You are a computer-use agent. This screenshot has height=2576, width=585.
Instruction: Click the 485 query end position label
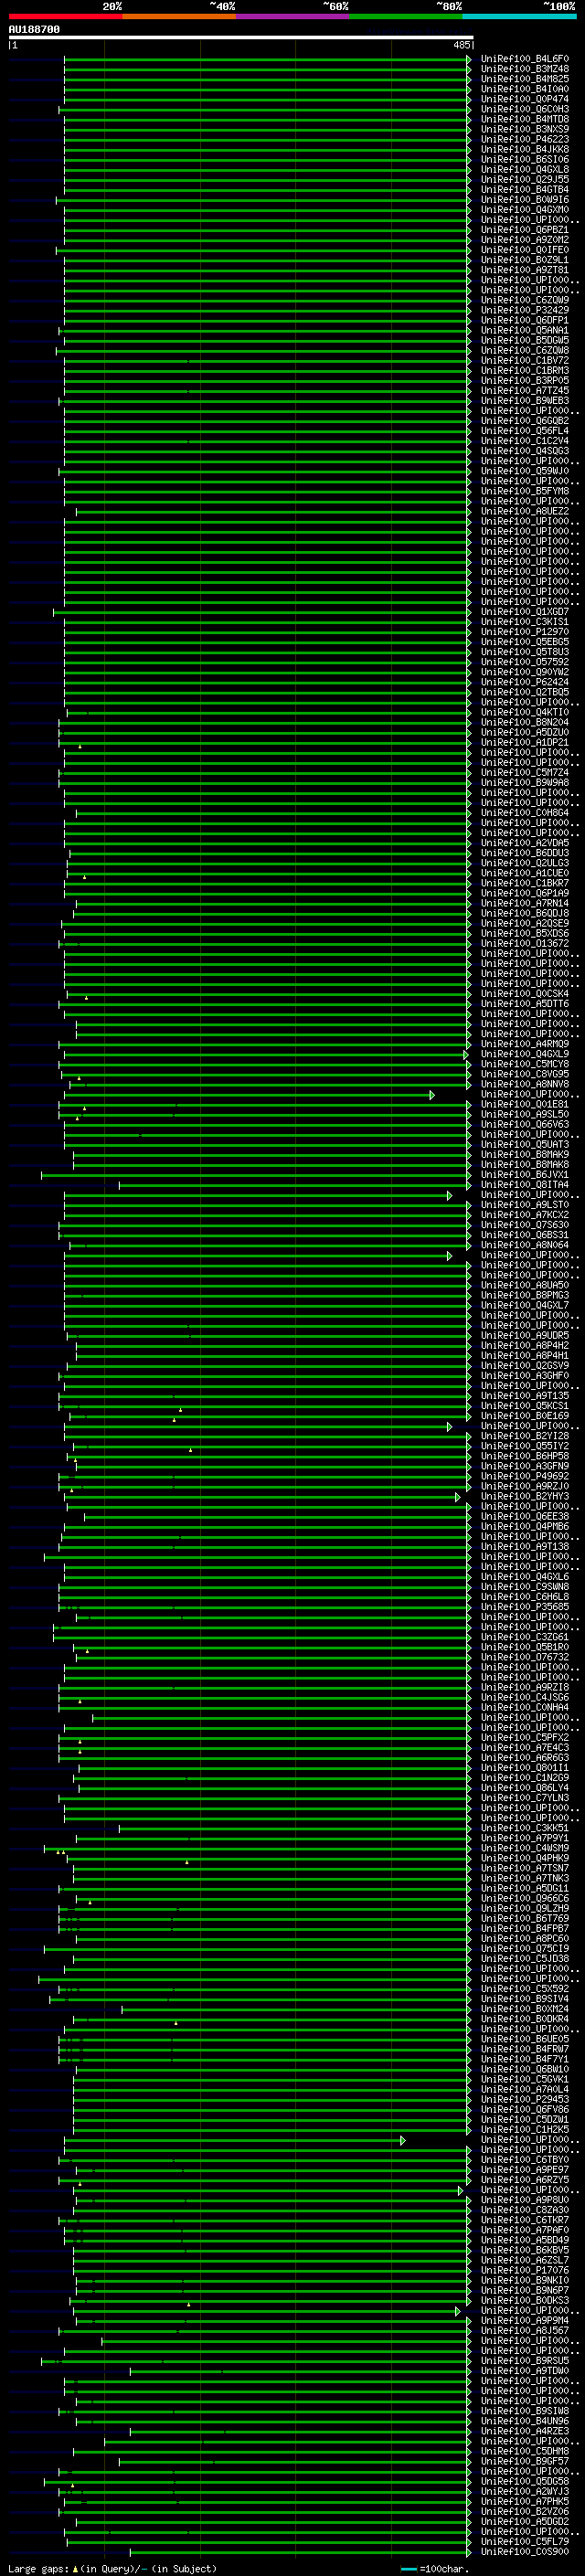point(461,45)
